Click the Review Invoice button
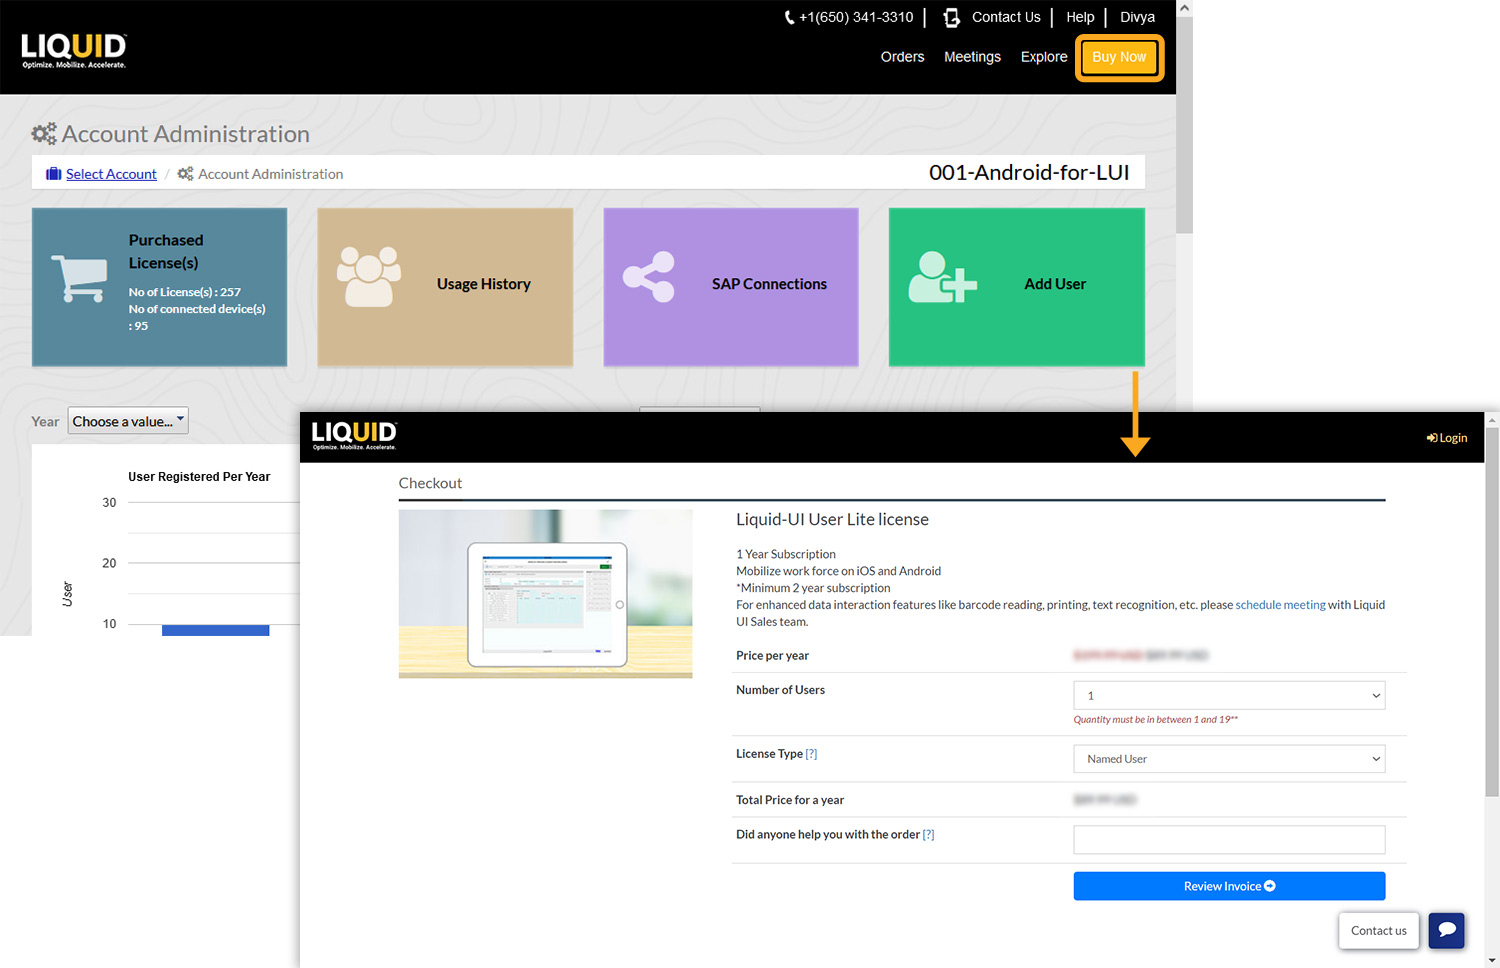The height and width of the screenshot is (968, 1500). 1229,886
